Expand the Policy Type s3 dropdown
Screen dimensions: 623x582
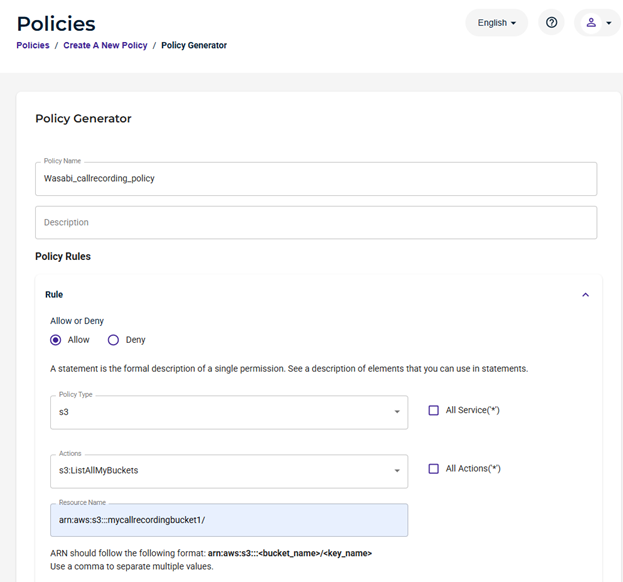(229, 412)
